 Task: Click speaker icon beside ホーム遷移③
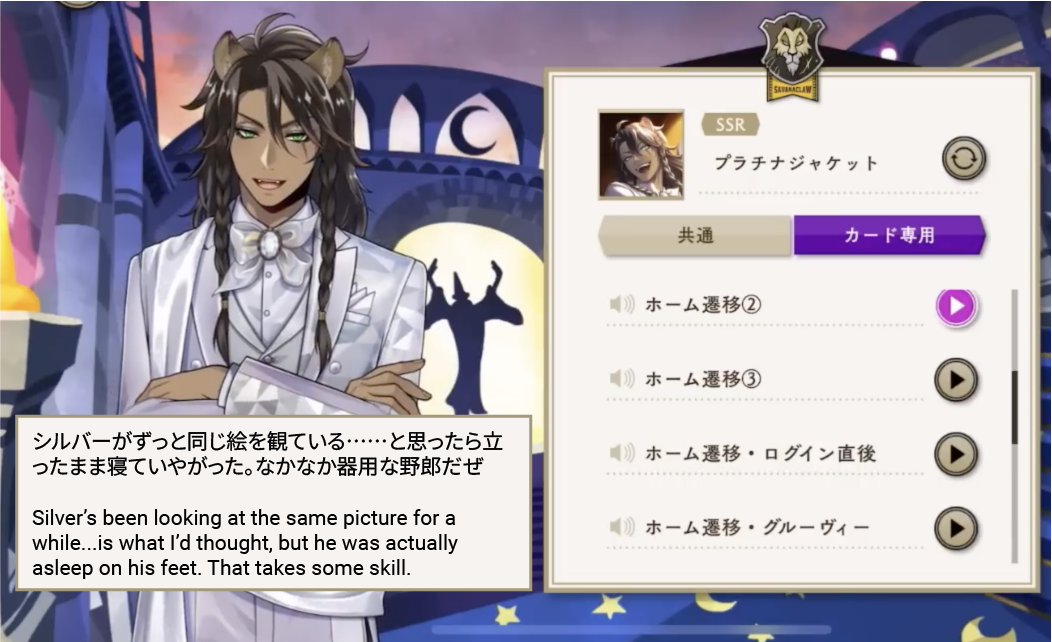[x=621, y=378]
